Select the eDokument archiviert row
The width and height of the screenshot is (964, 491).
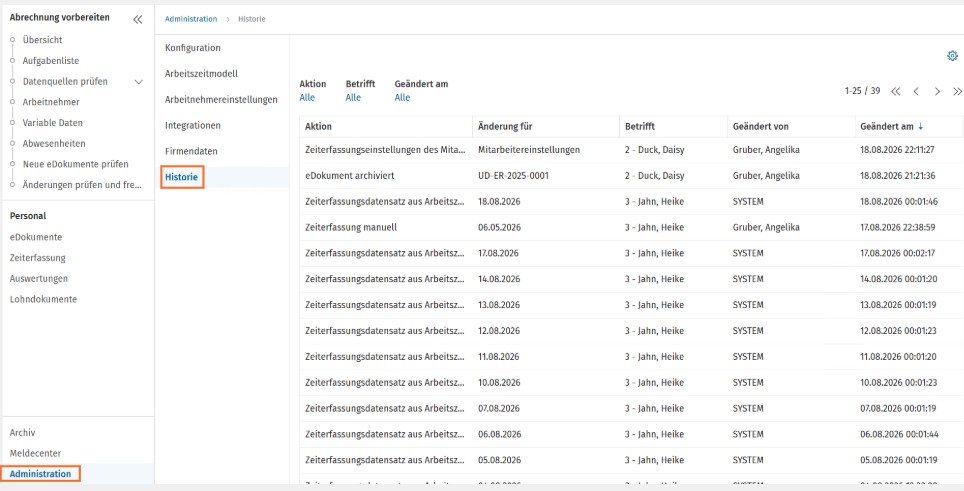point(631,176)
